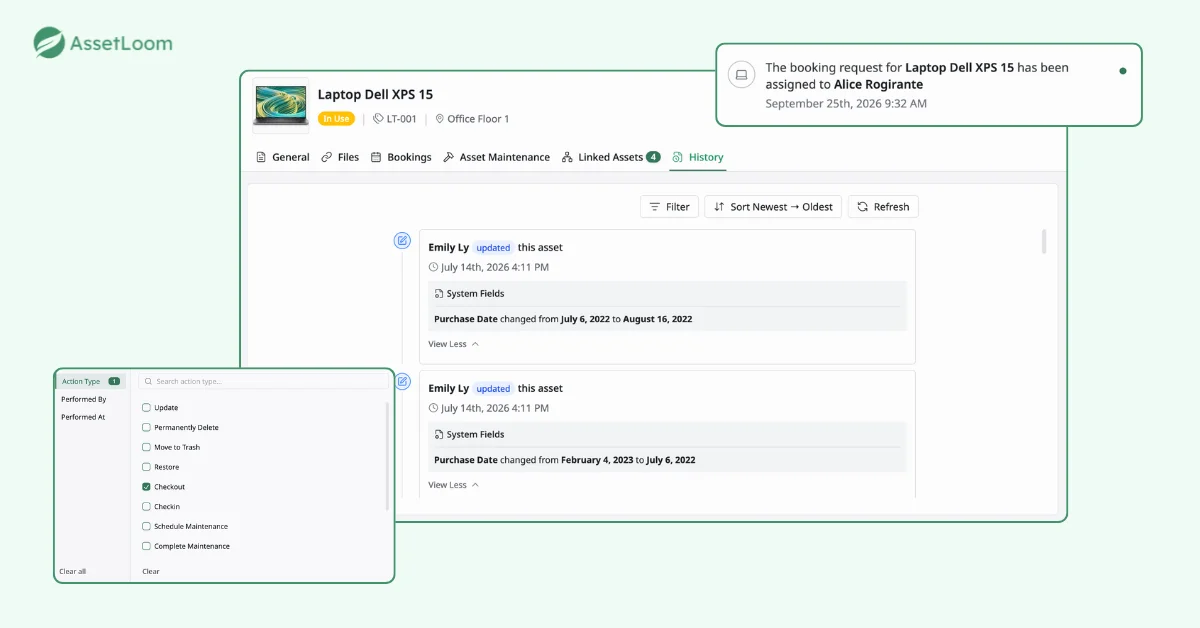Open the Linked Assets tab
Image resolution: width=1200 pixels, height=628 pixels.
click(x=611, y=157)
